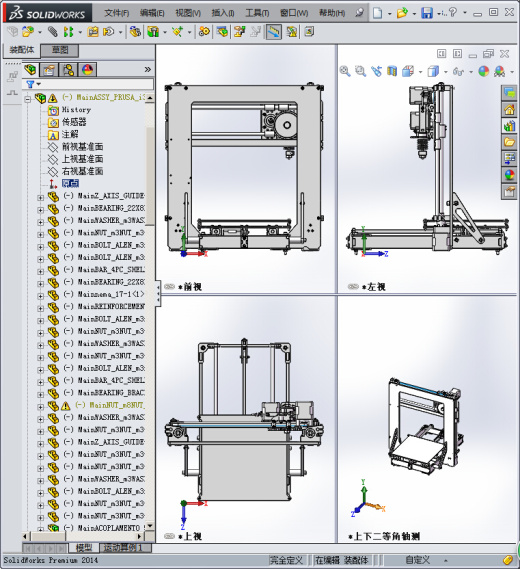This screenshot has width=520, height=569.
Task: Click the Previous View icon
Action: pos(376,71)
